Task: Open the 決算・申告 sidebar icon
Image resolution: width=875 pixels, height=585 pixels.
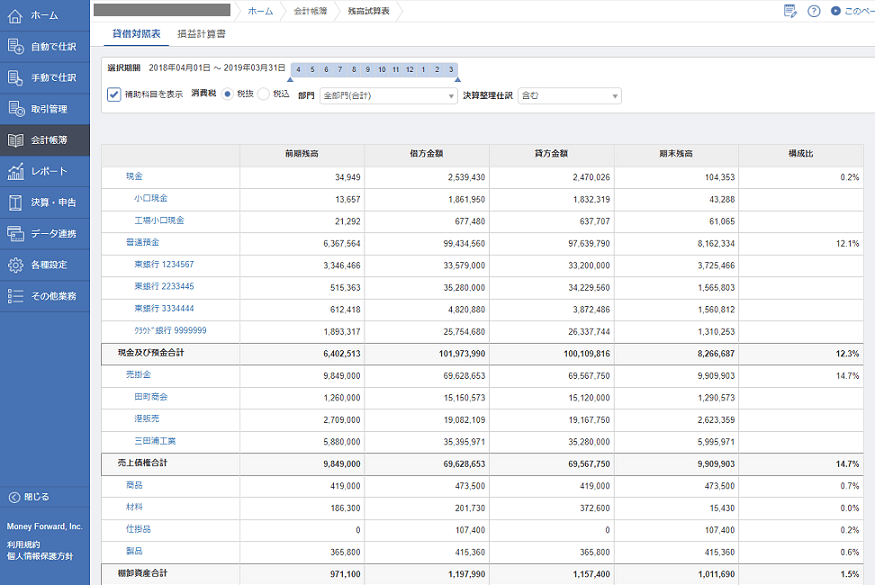Action: pos(15,203)
